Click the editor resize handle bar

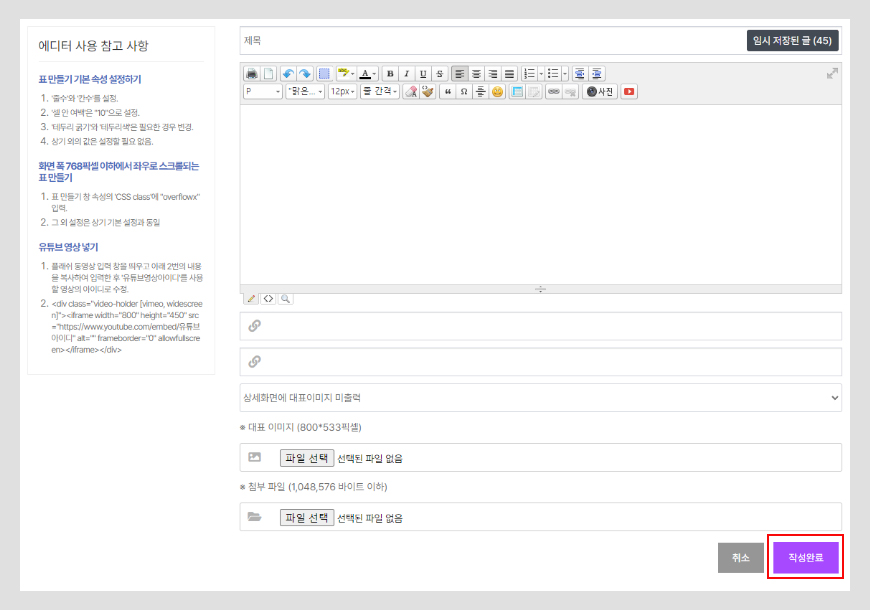point(540,289)
